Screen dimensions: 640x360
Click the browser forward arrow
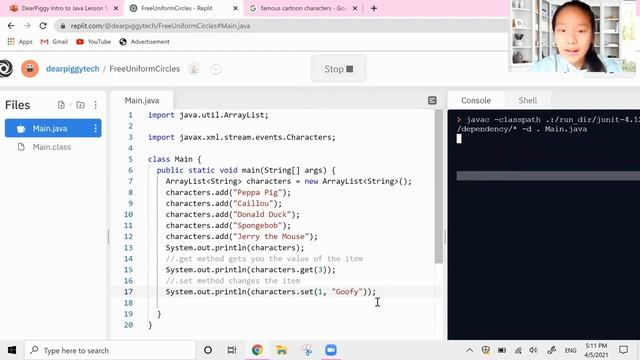27,26
